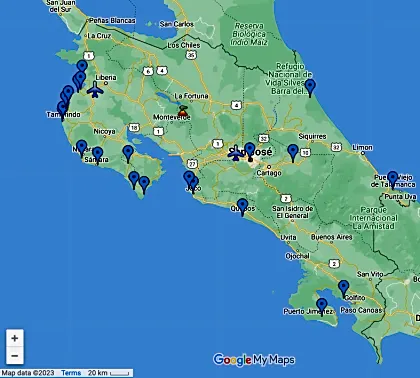Open the pin at Puerto Viejo de Talamanca

(x=393, y=180)
